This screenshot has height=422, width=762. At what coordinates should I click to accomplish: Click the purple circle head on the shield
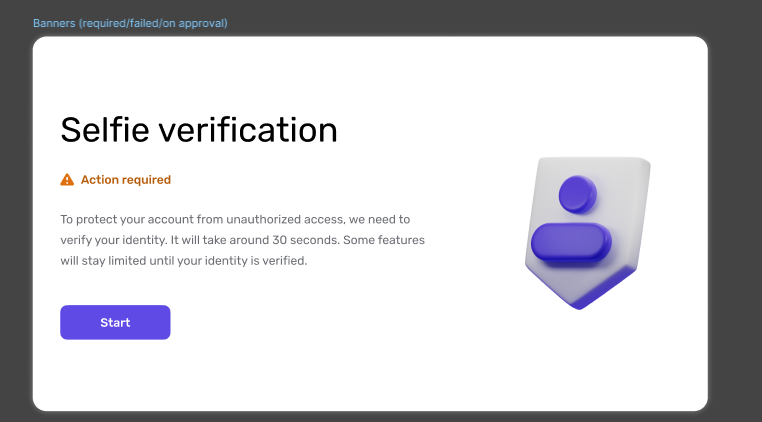click(x=577, y=194)
